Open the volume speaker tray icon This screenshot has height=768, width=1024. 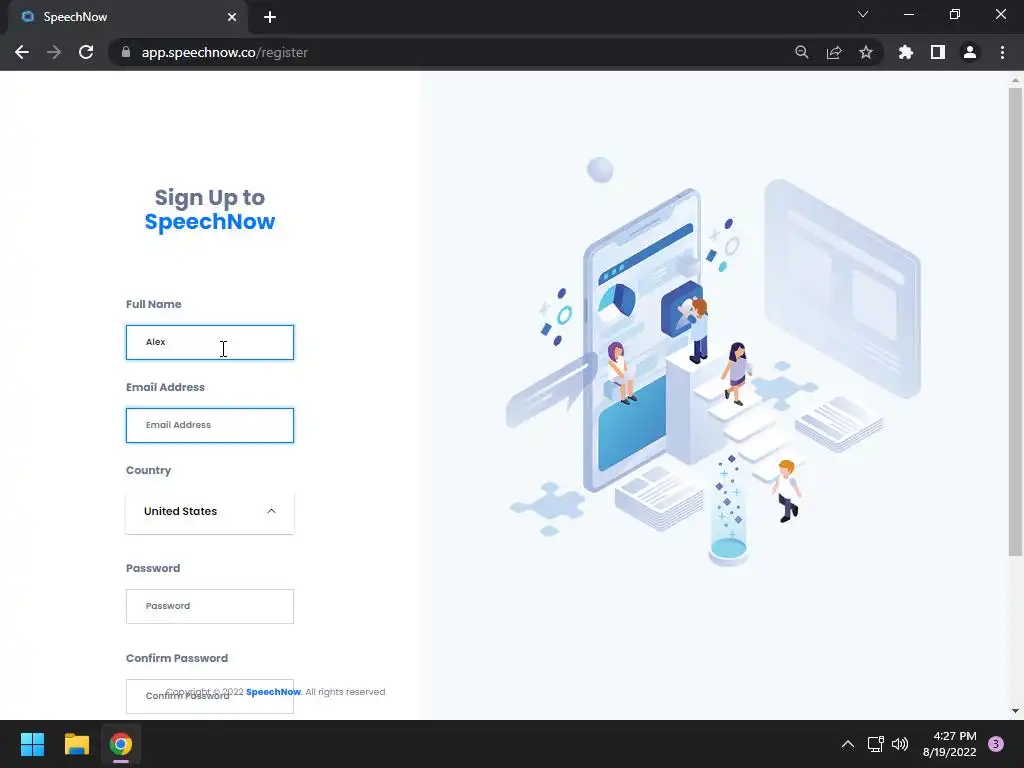(x=900, y=744)
